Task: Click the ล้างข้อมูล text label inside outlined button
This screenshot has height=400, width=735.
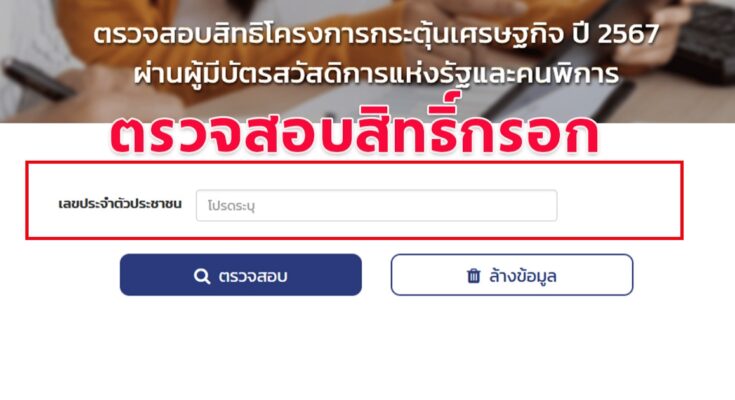Action: coord(523,276)
